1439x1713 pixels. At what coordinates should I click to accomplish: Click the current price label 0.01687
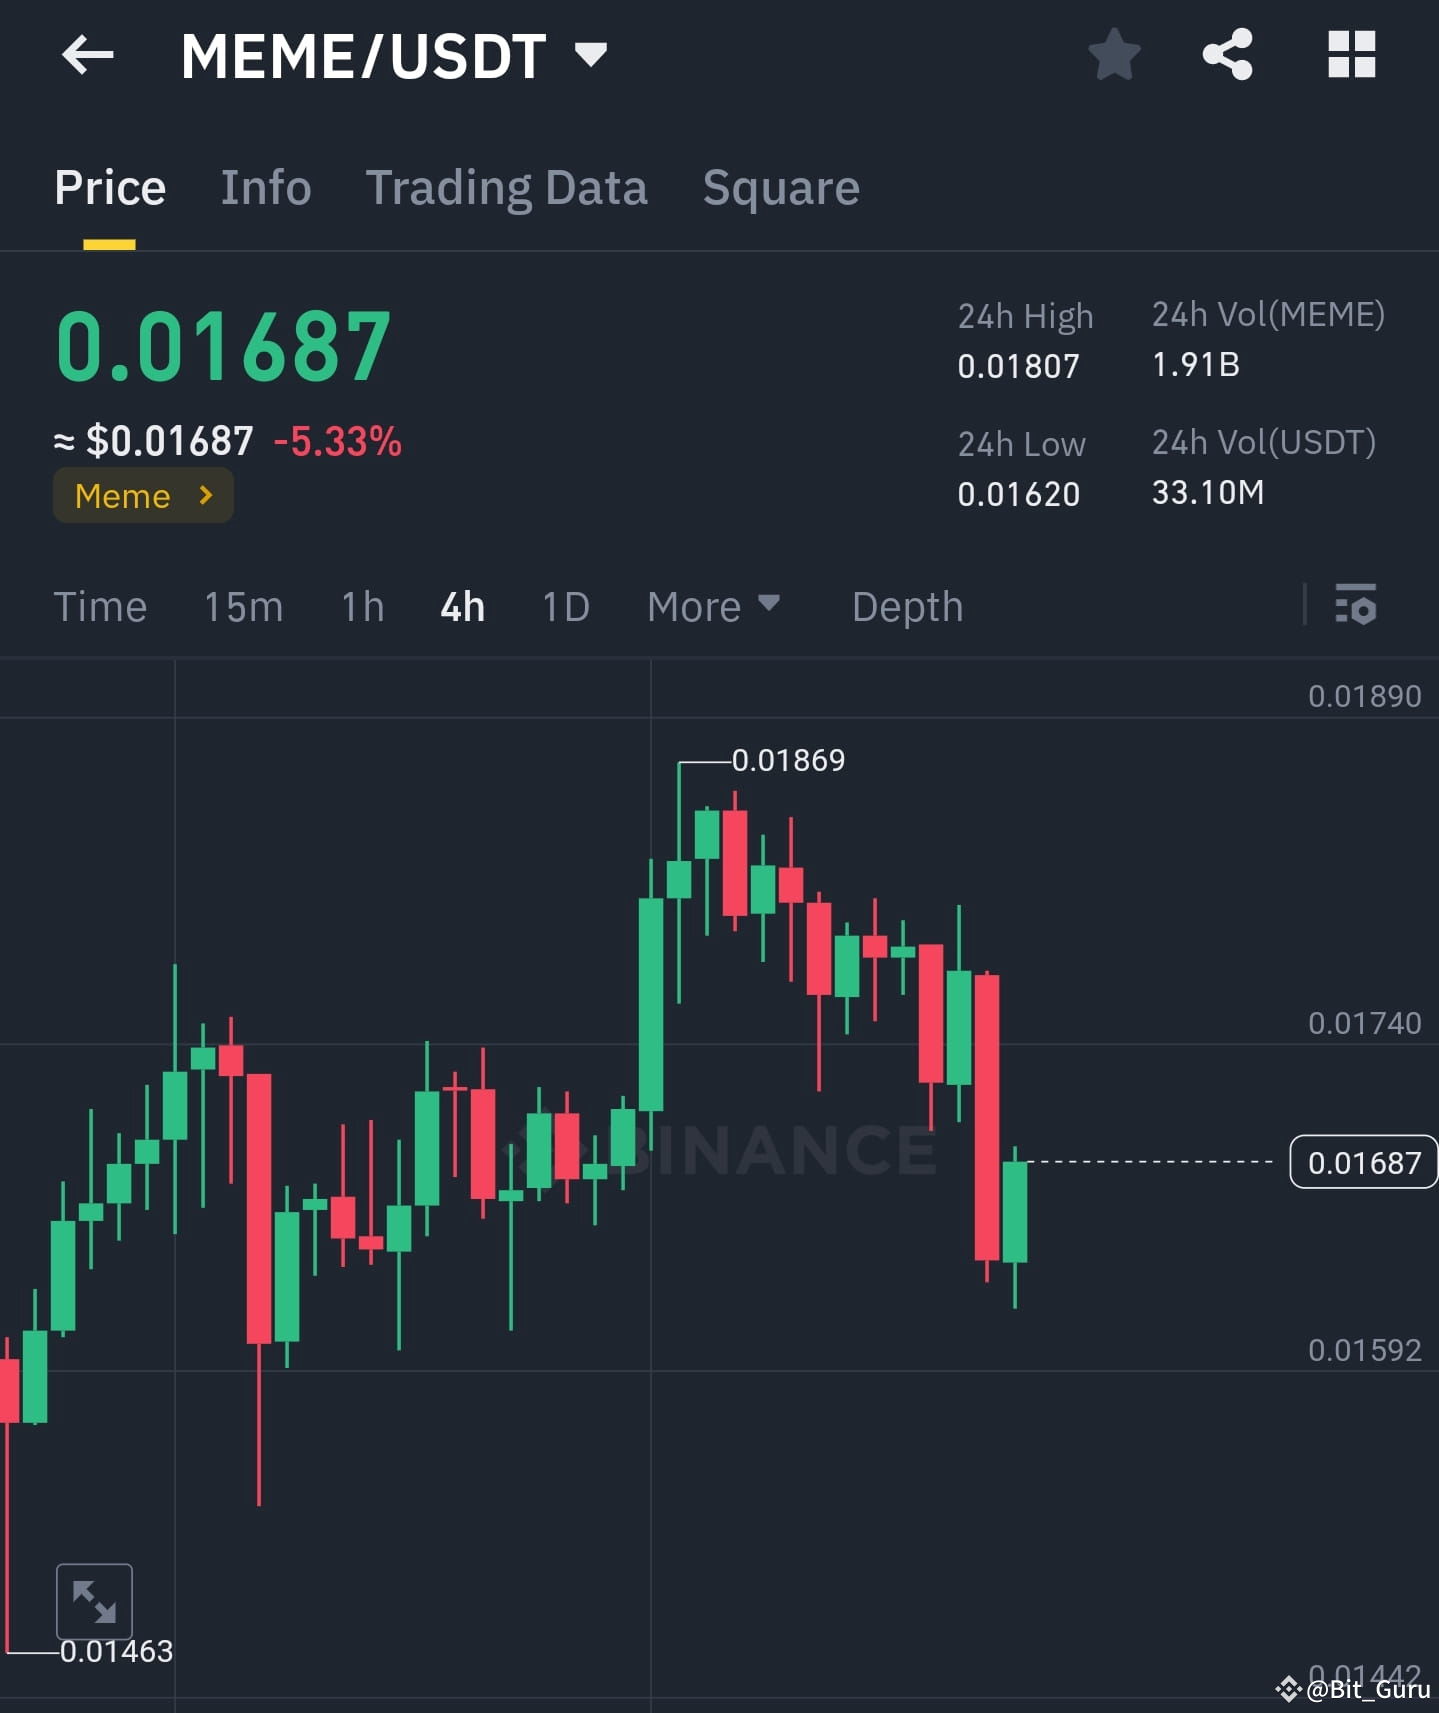click(x=1363, y=1162)
